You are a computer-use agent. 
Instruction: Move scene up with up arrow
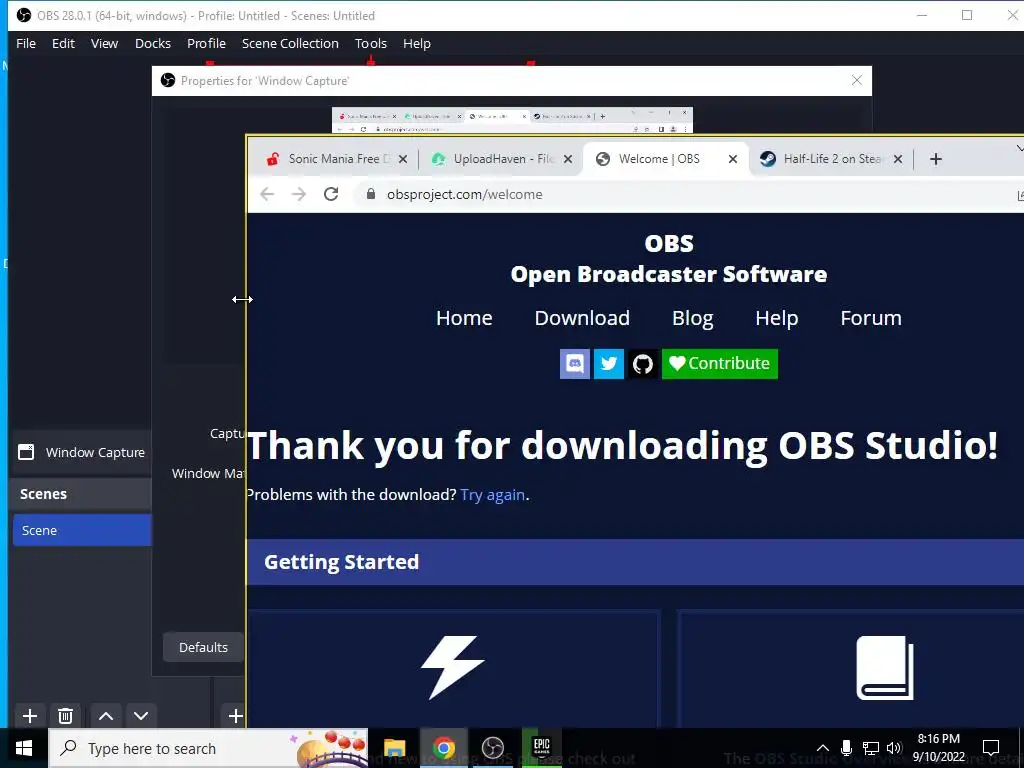[106, 716]
